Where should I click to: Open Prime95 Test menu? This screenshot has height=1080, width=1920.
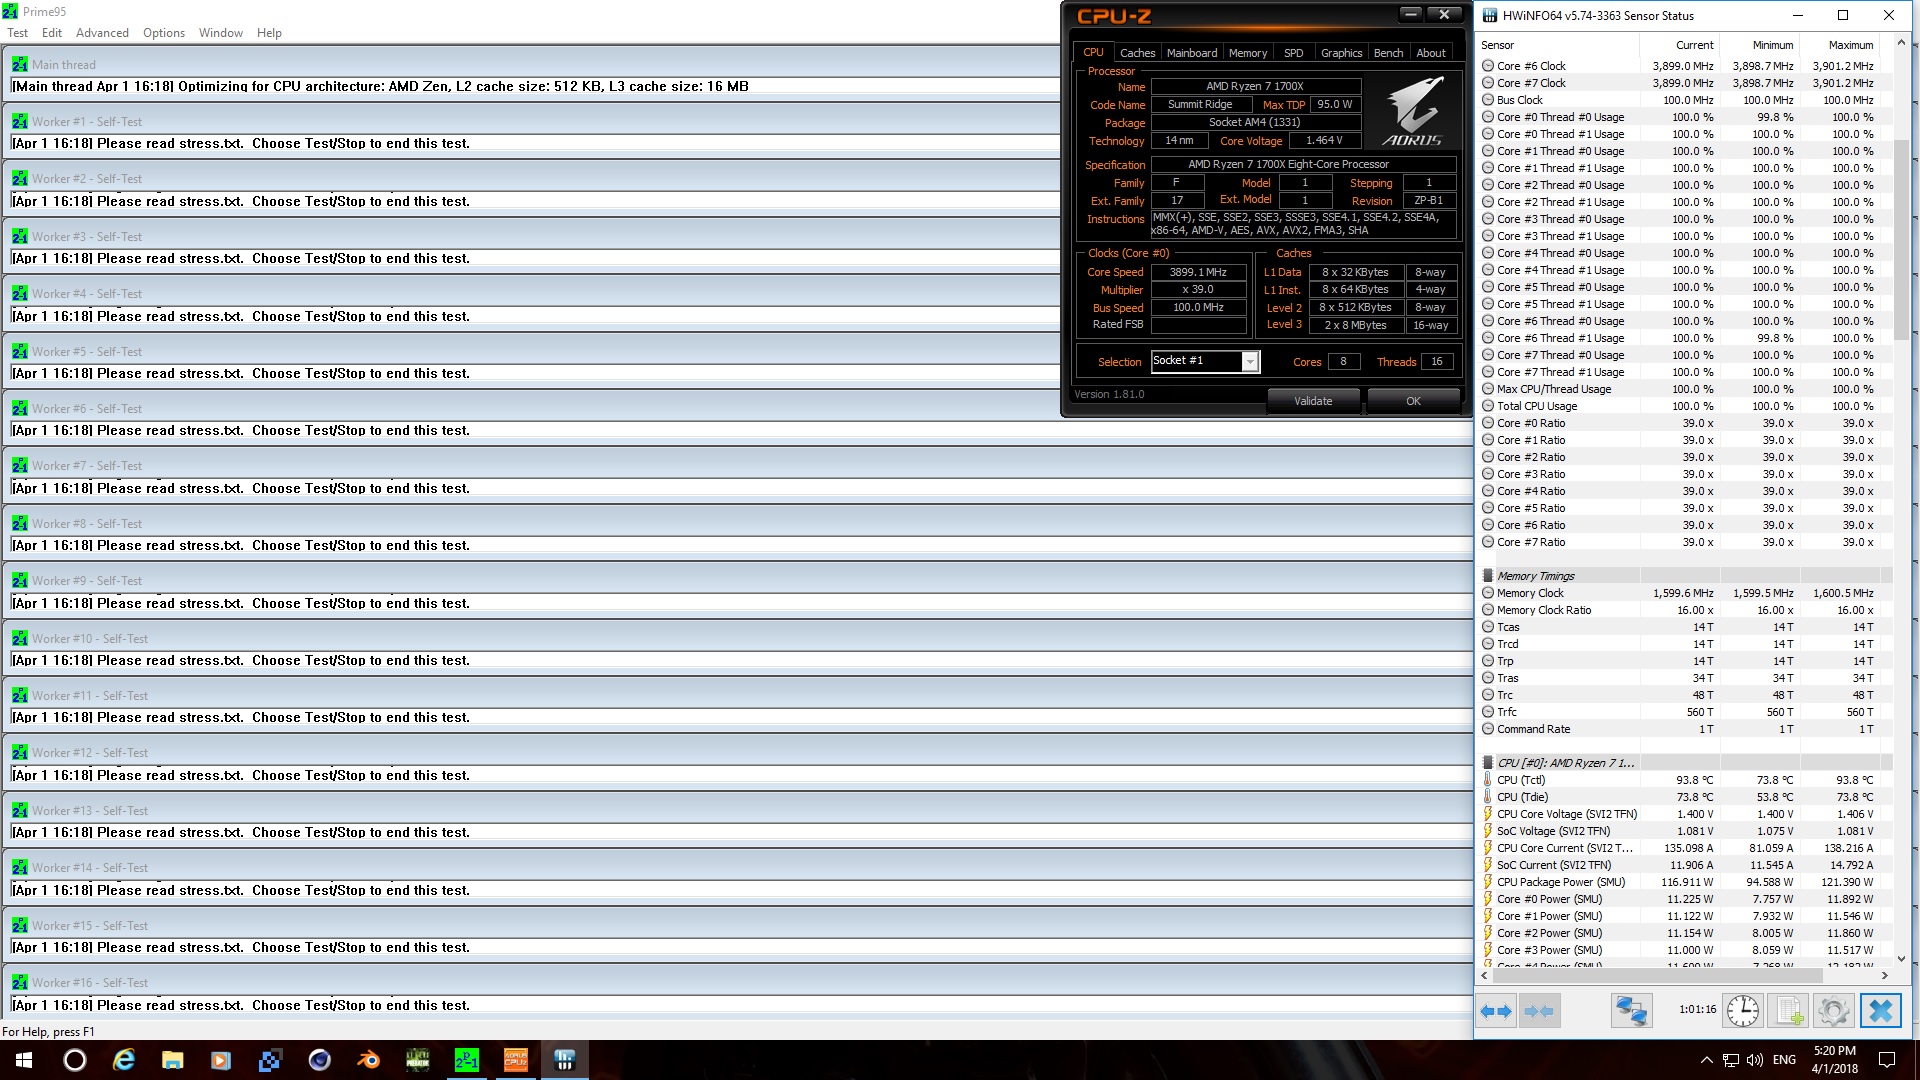coord(17,33)
